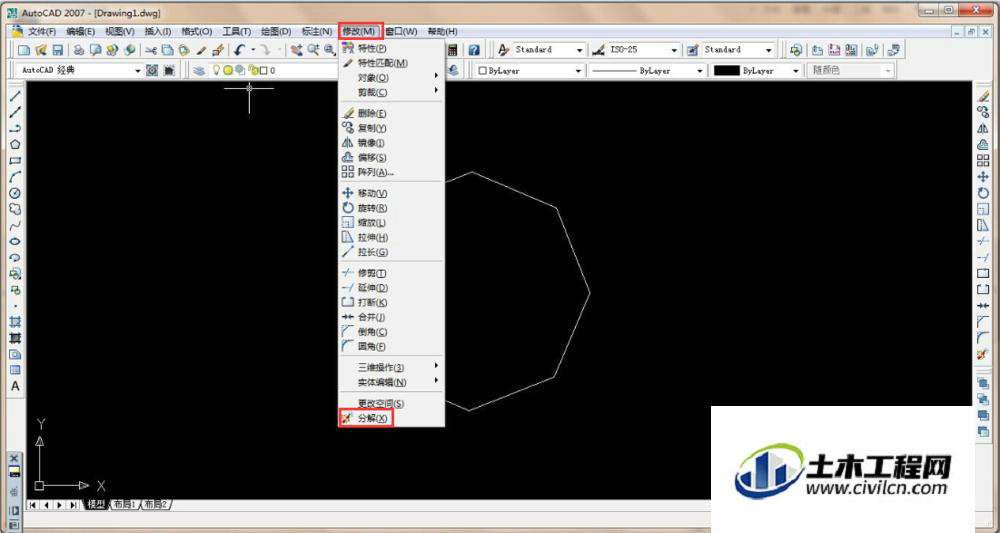Select the Hatch tool in draw toolbar

[15, 322]
